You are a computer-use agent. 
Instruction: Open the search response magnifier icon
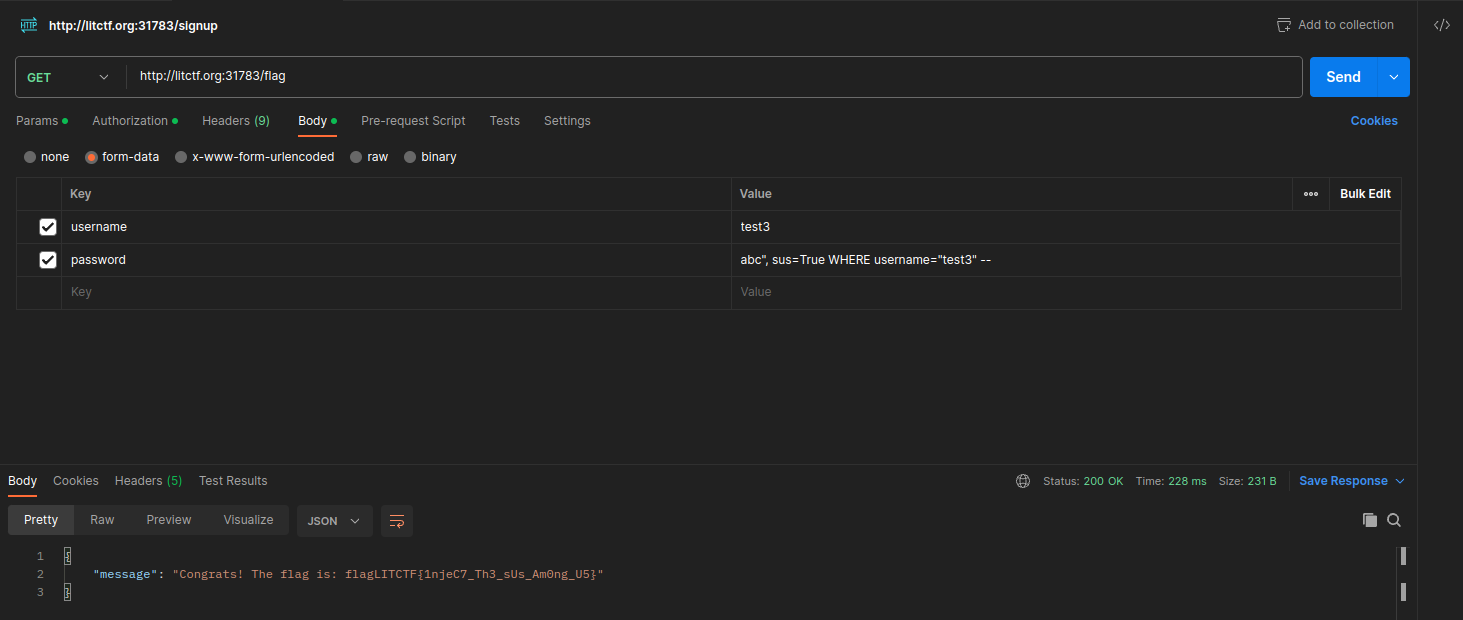pos(1394,520)
